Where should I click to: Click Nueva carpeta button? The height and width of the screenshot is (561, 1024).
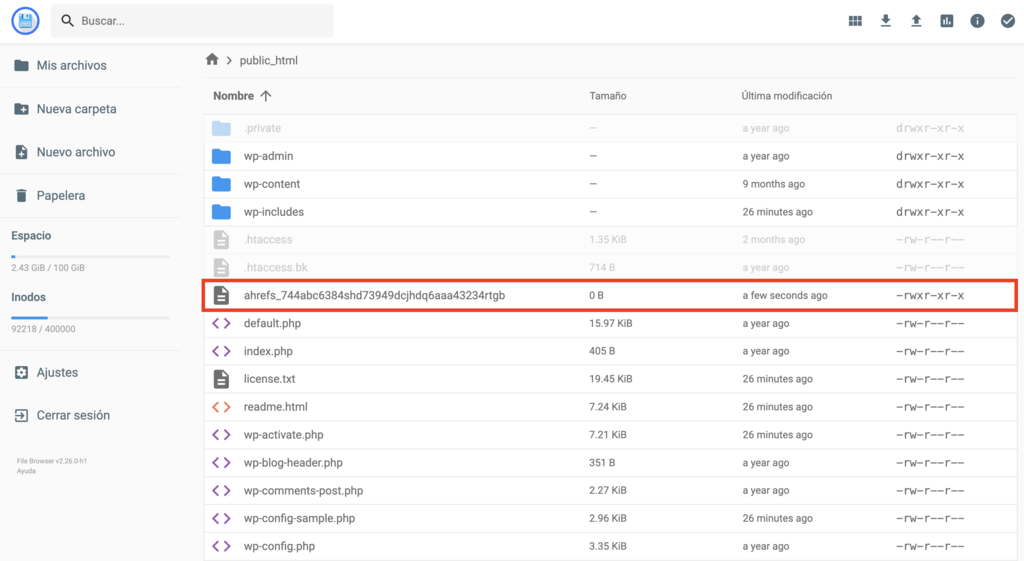(76, 109)
